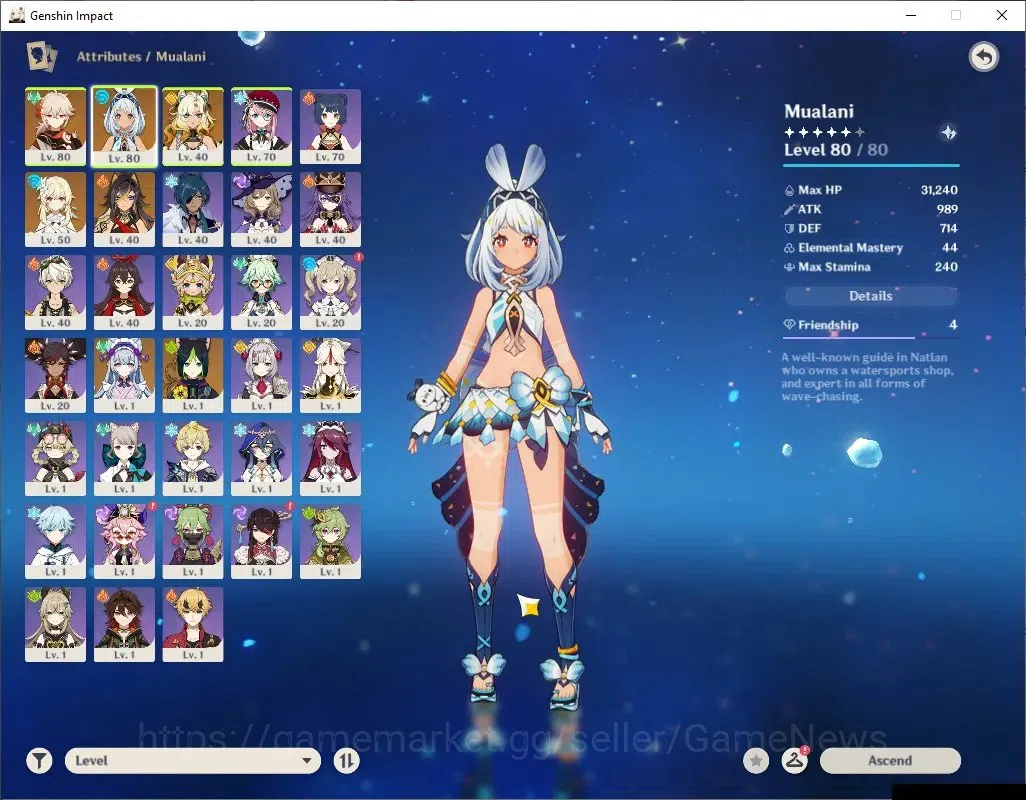Click the Mualani character model
The width and height of the screenshot is (1026, 800).
(510, 425)
